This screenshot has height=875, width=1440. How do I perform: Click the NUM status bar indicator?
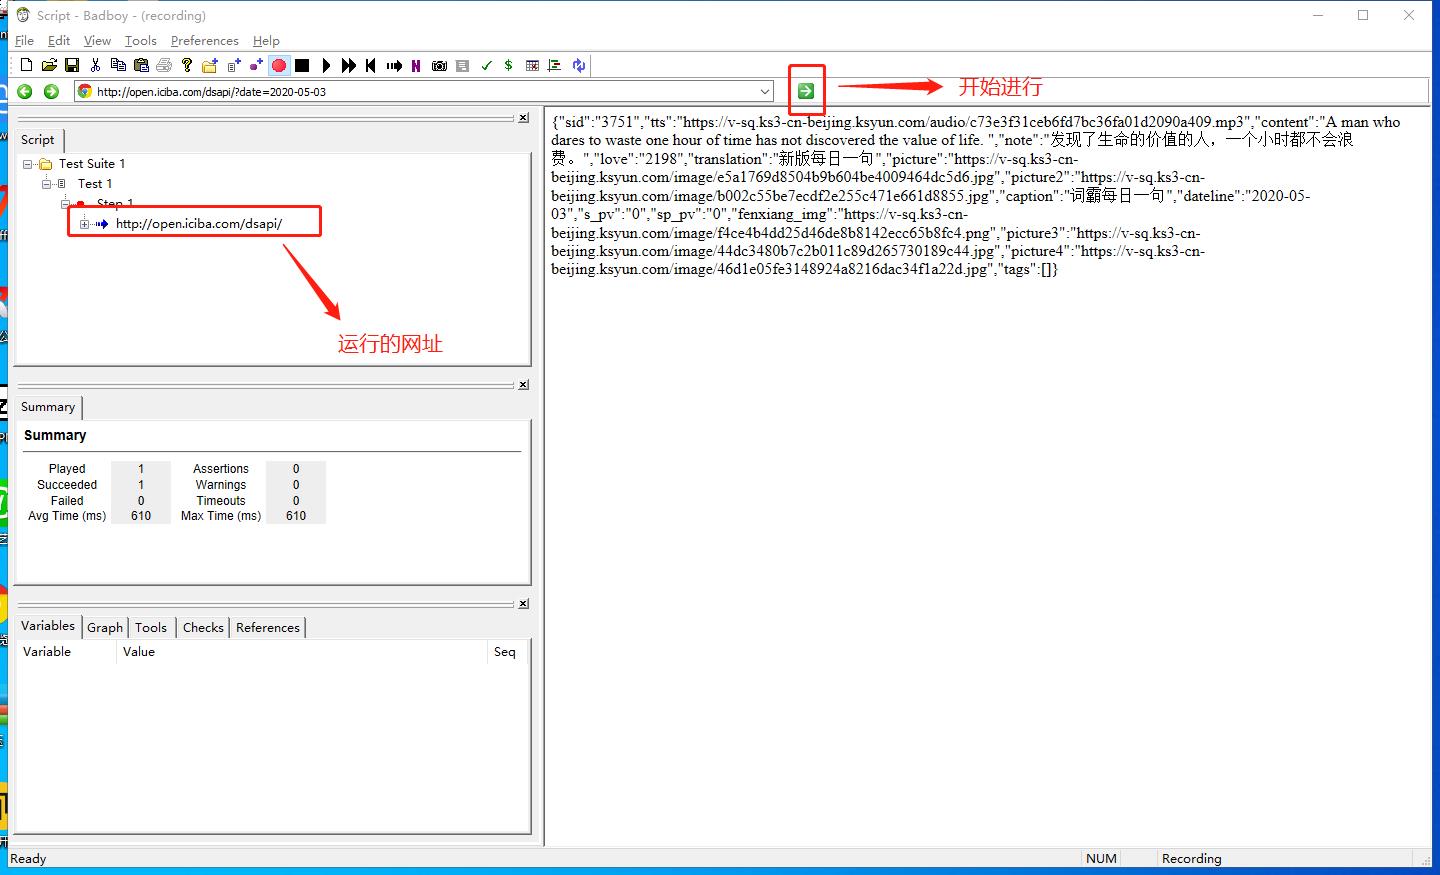coord(1101,859)
